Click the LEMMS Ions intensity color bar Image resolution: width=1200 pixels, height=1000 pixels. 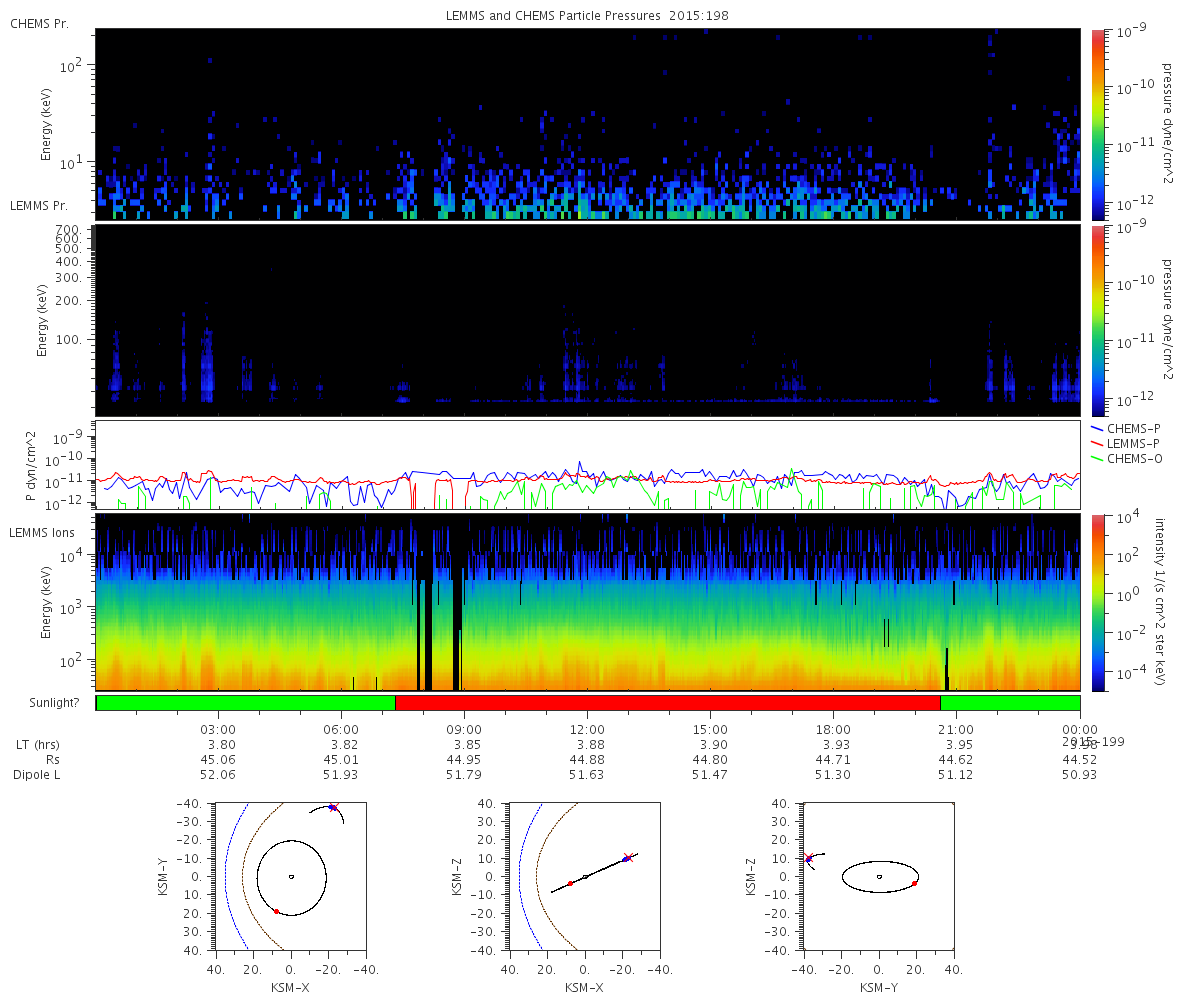pyautogui.click(x=1097, y=602)
